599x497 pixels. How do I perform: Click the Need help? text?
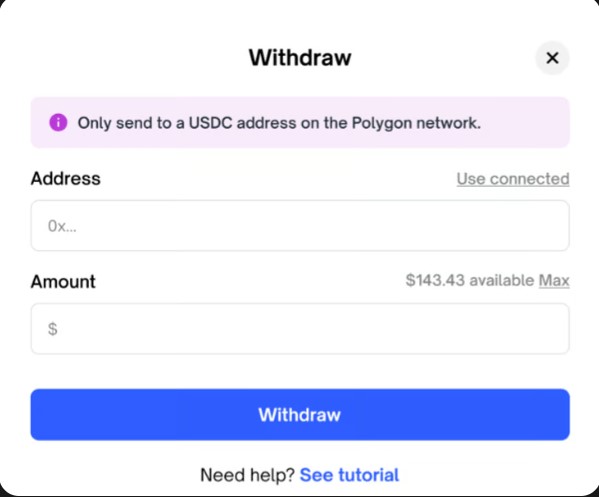click(247, 475)
